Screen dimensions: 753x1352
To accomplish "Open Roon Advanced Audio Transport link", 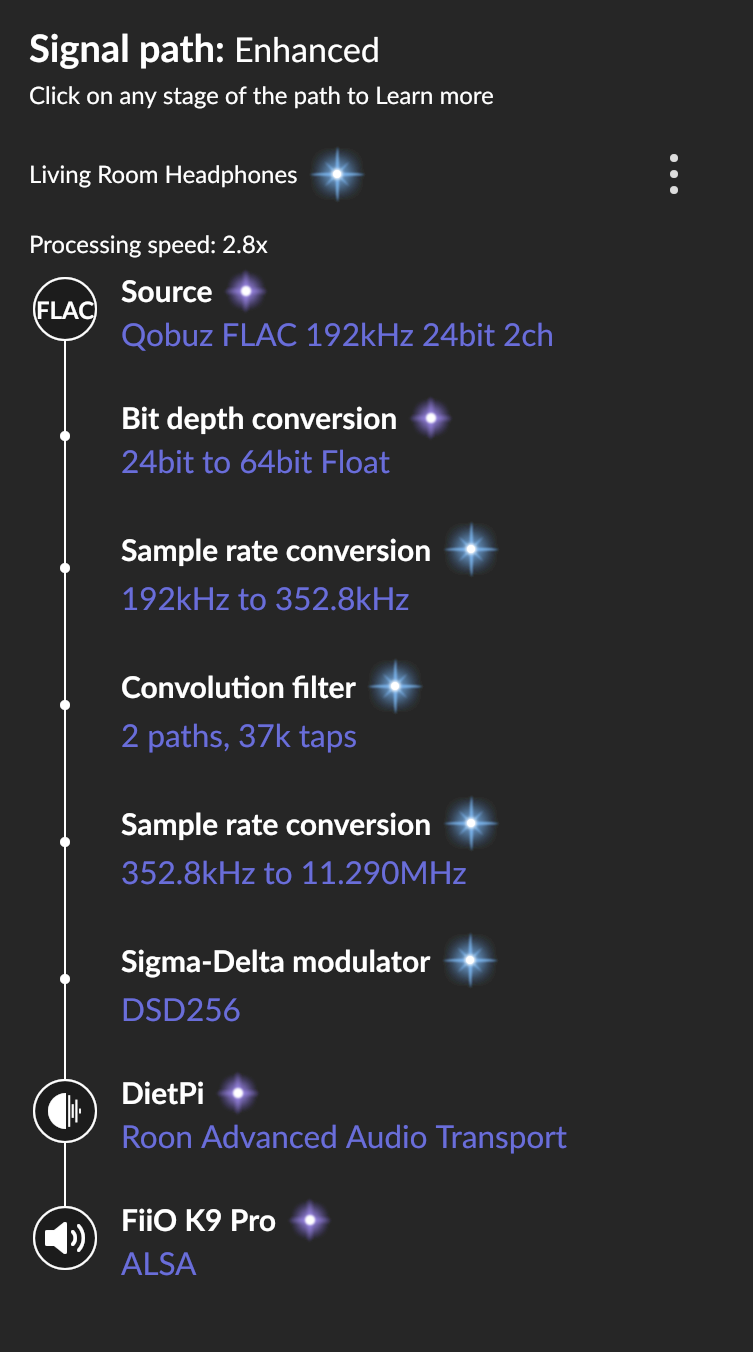I will pyautogui.click(x=344, y=1137).
